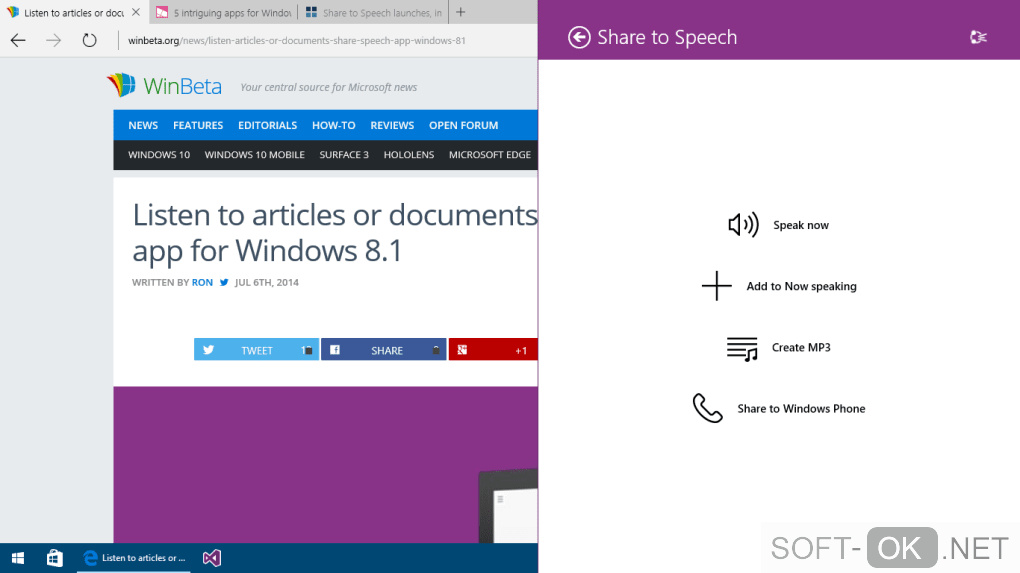Open the OPEN FORUM menu item

[463, 125]
